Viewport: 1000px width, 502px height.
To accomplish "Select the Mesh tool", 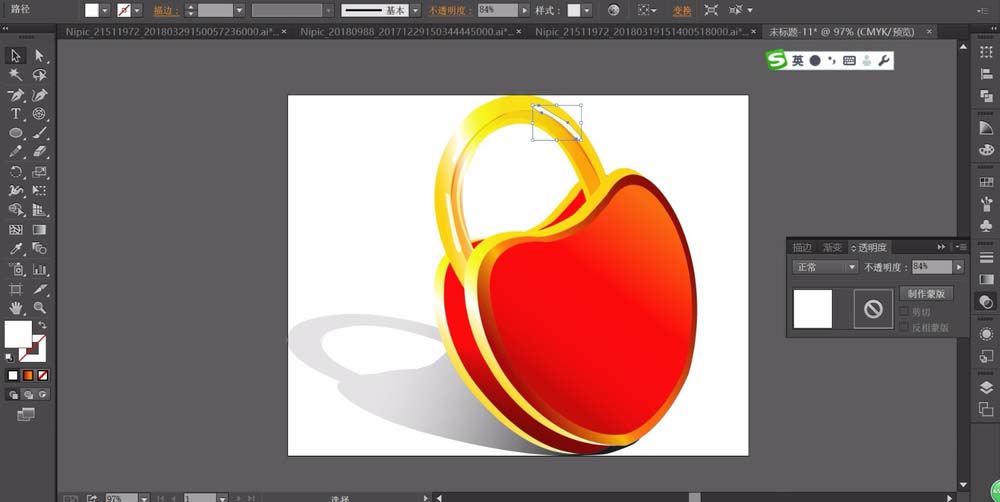I will pos(16,230).
